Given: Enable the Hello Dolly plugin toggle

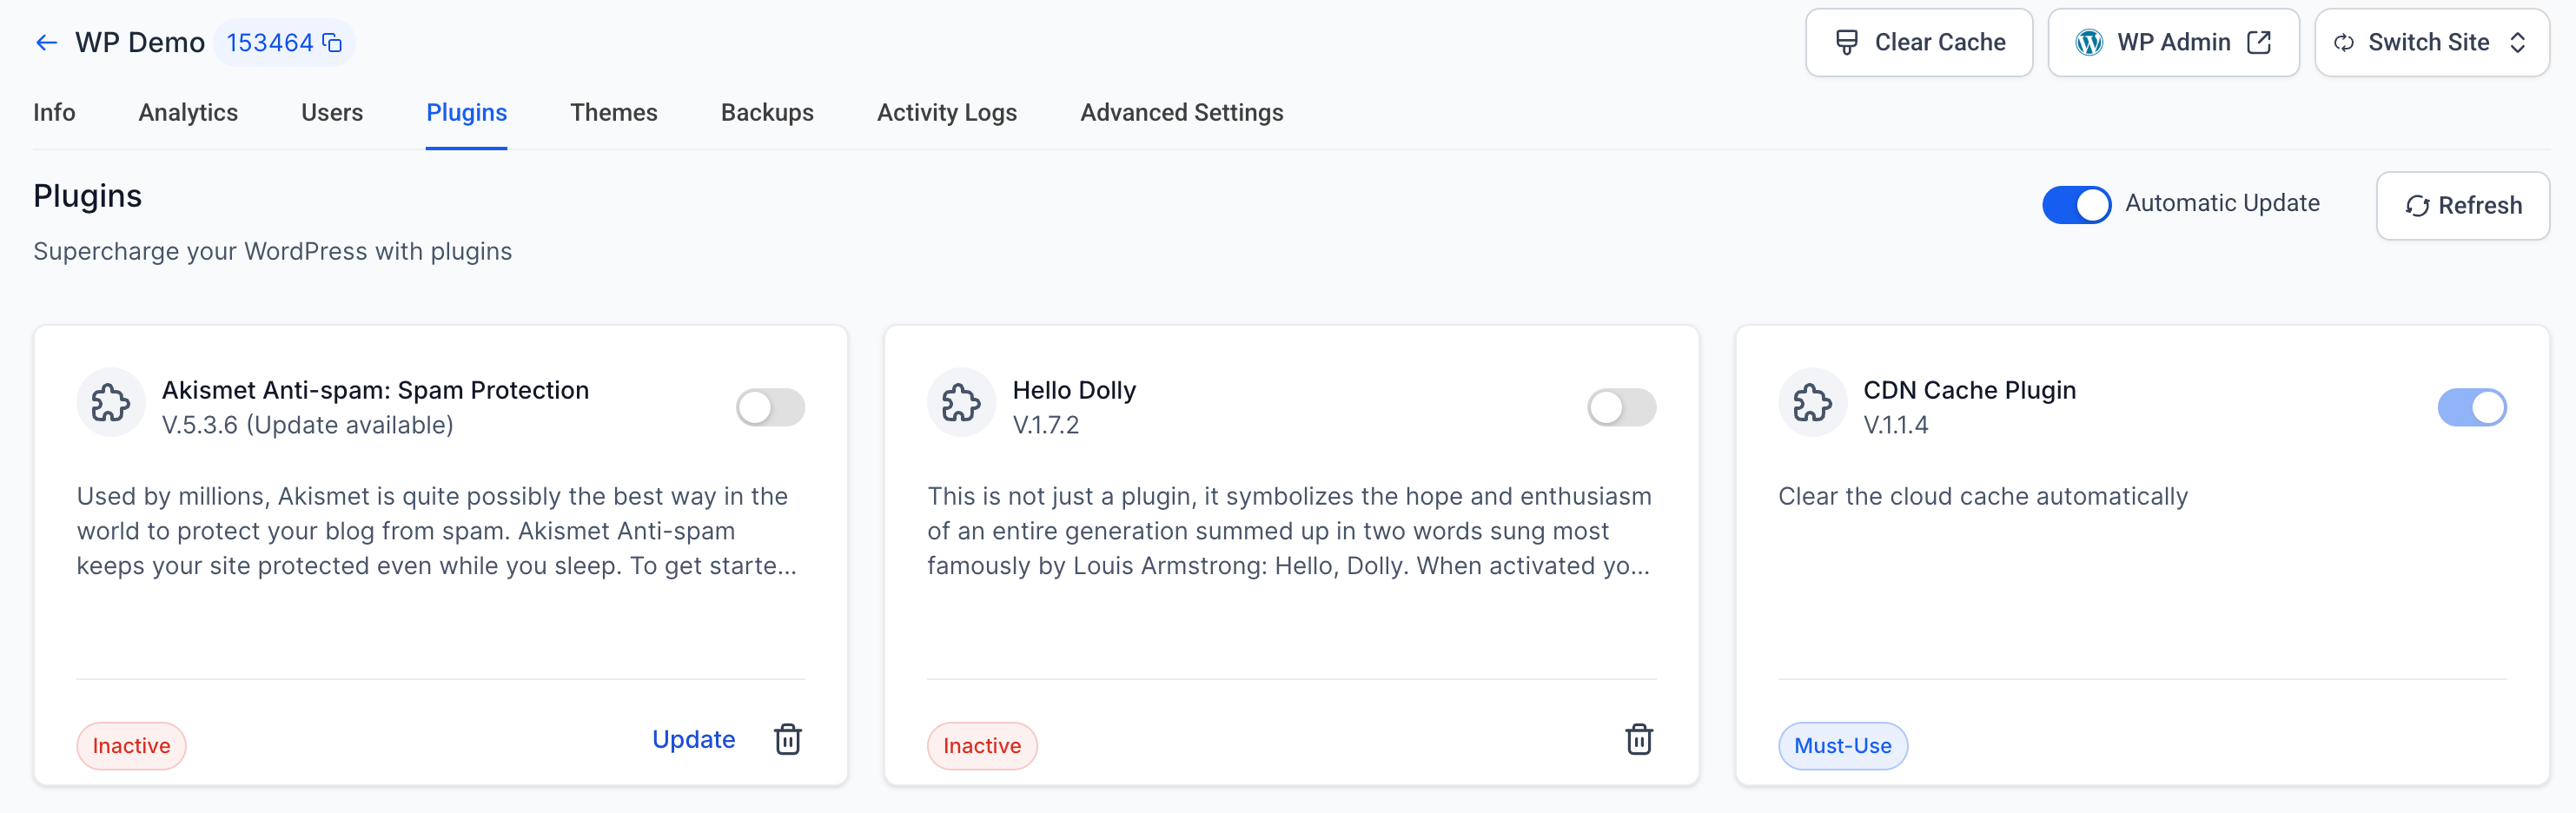Looking at the screenshot, I should [1621, 407].
